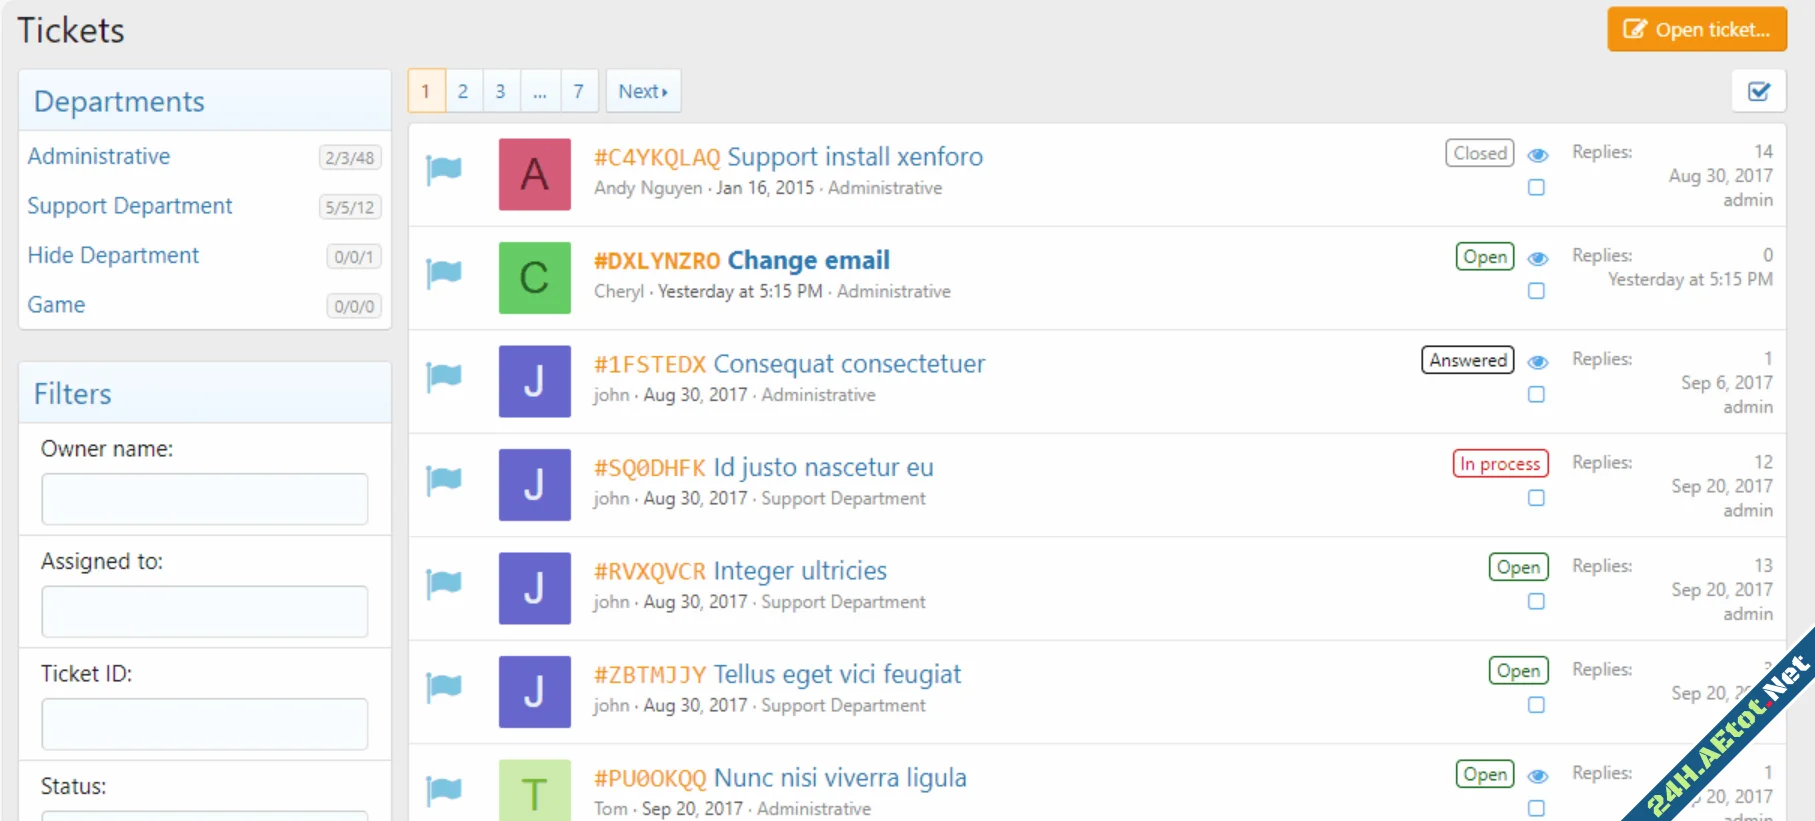
Task: Click the Next pagination button
Action: [x=642, y=91]
